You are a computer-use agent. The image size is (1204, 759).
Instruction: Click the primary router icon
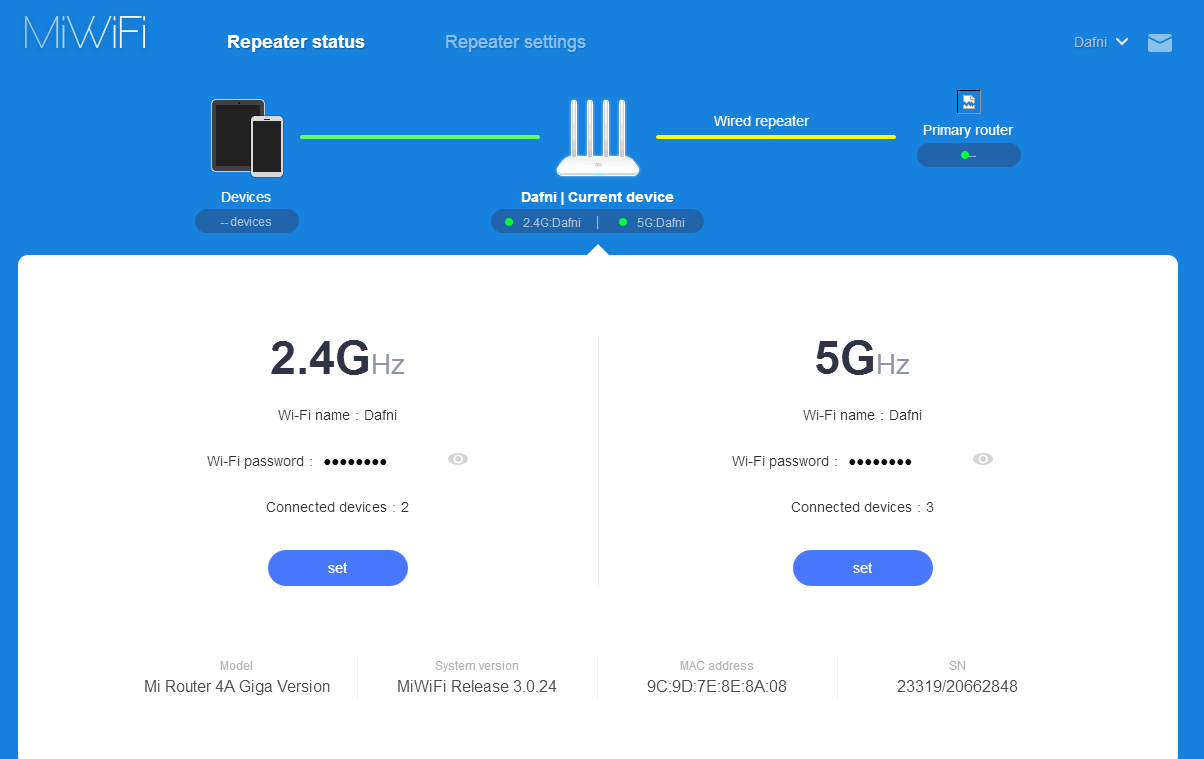click(x=968, y=102)
